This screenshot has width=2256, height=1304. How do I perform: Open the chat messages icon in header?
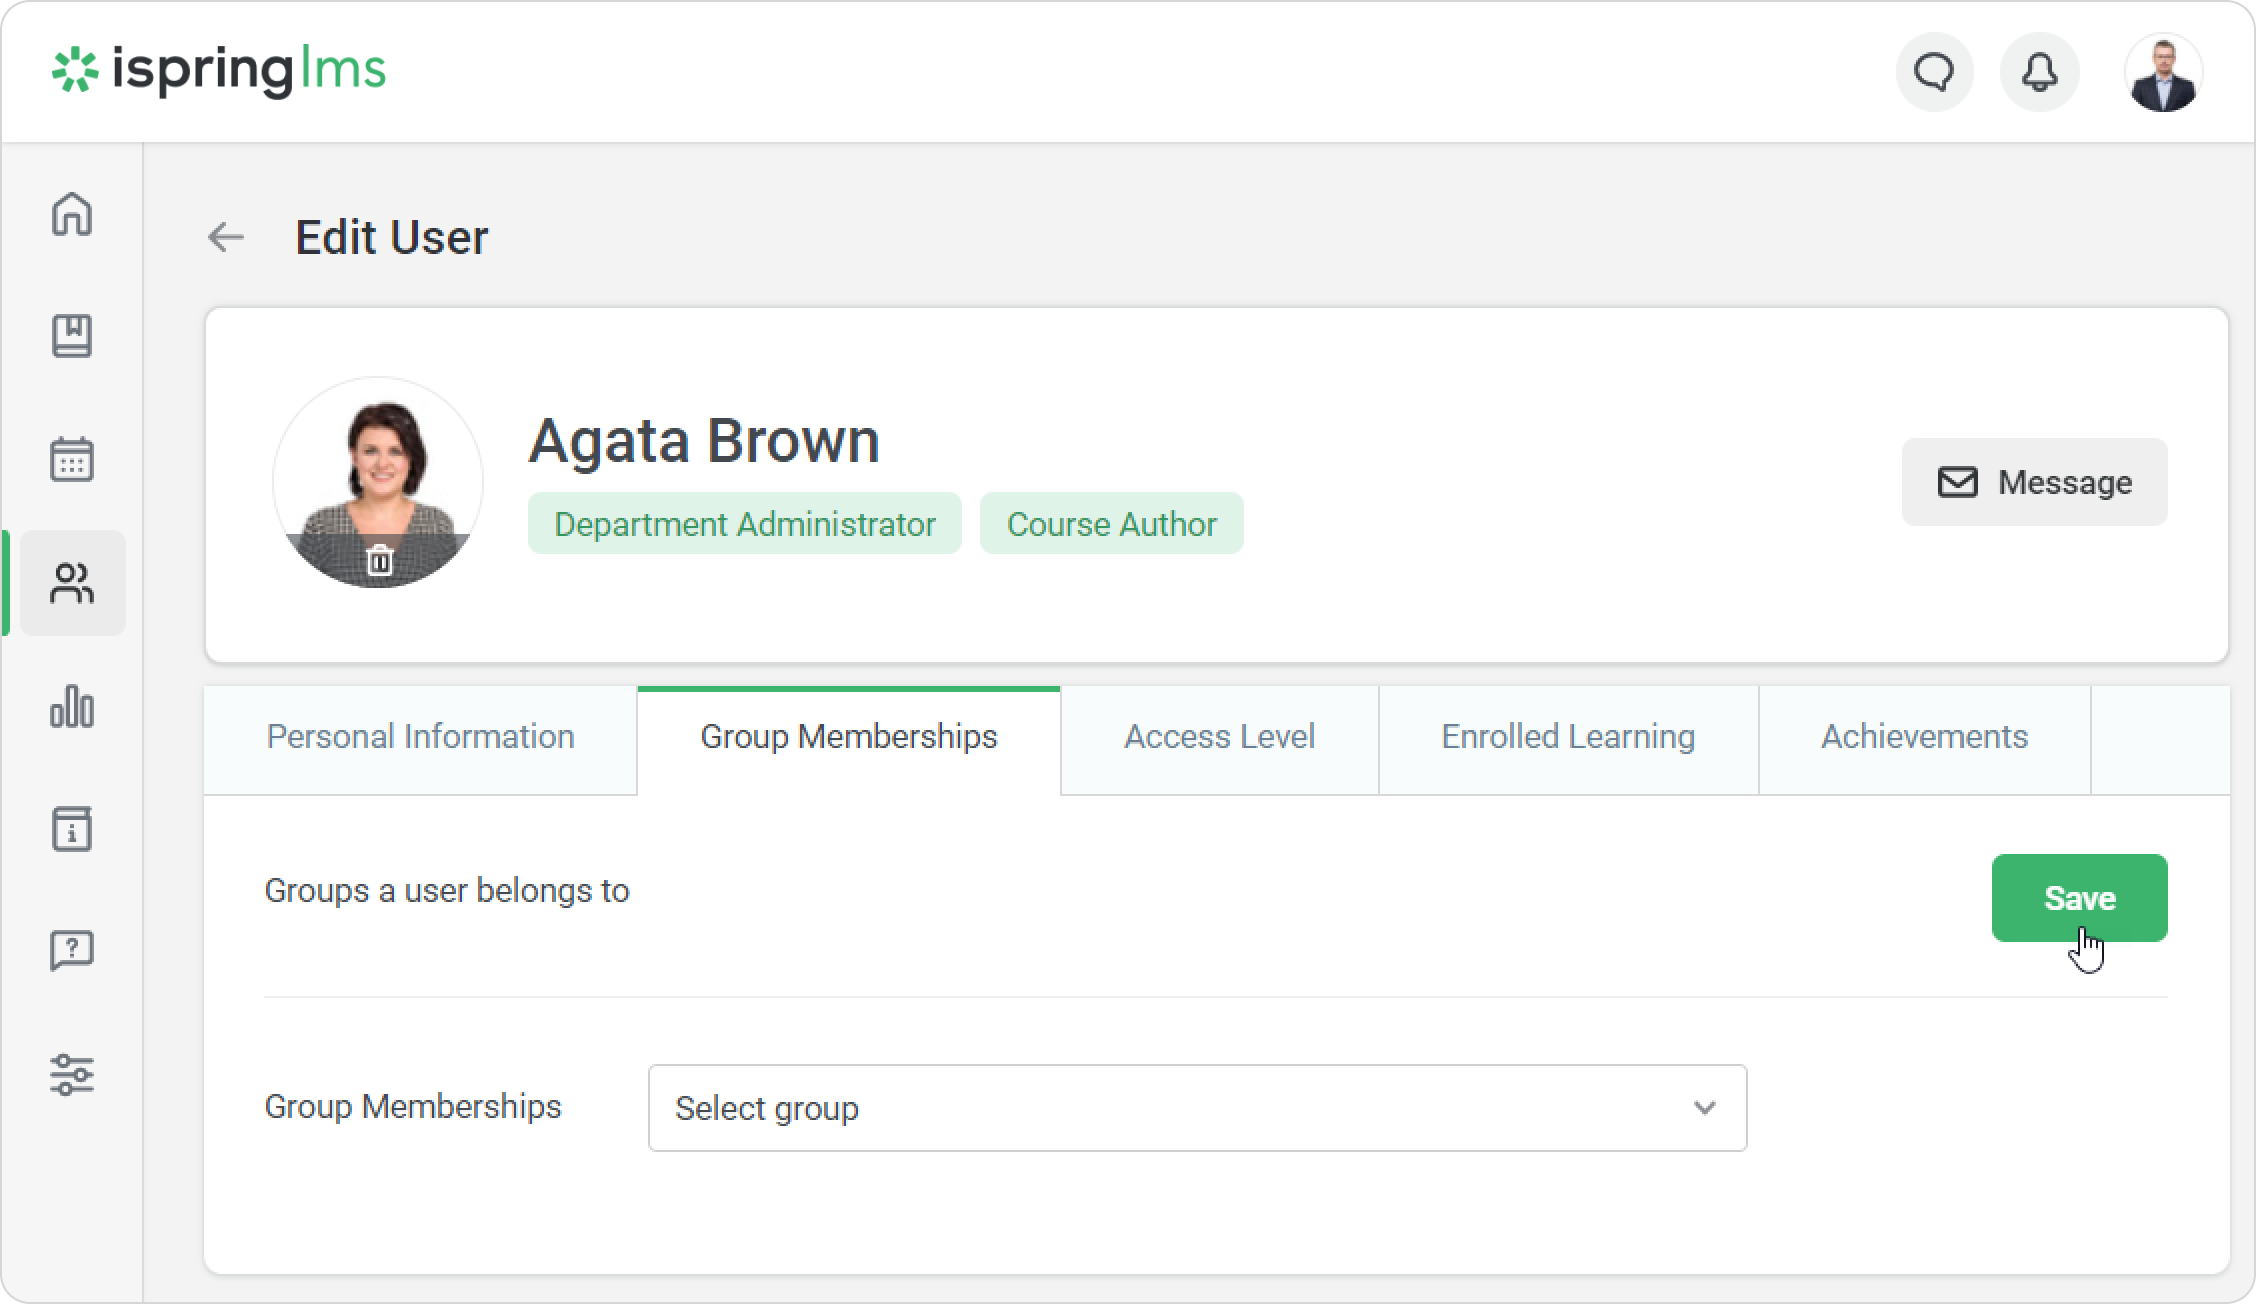1934,72
